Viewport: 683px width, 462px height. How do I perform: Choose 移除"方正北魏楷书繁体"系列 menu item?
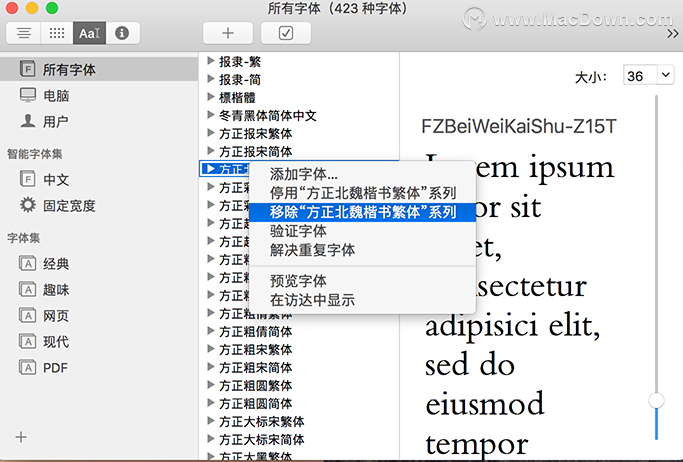[x=362, y=212]
